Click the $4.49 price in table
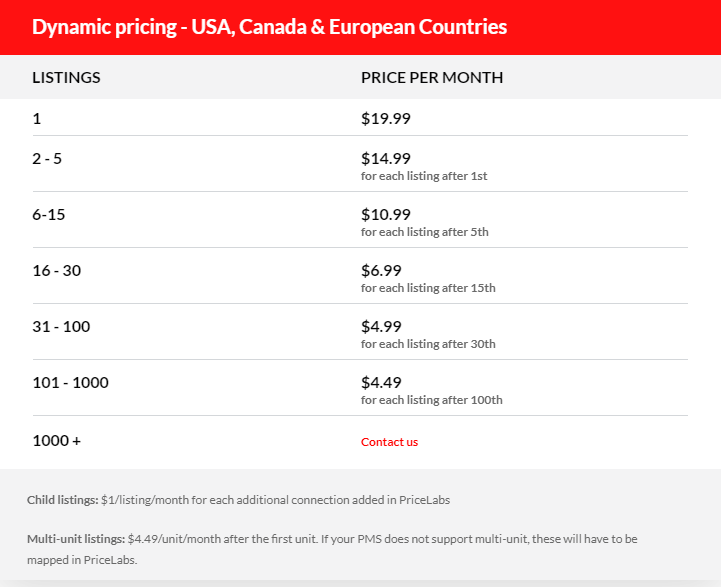The height and width of the screenshot is (587, 721). tap(381, 382)
